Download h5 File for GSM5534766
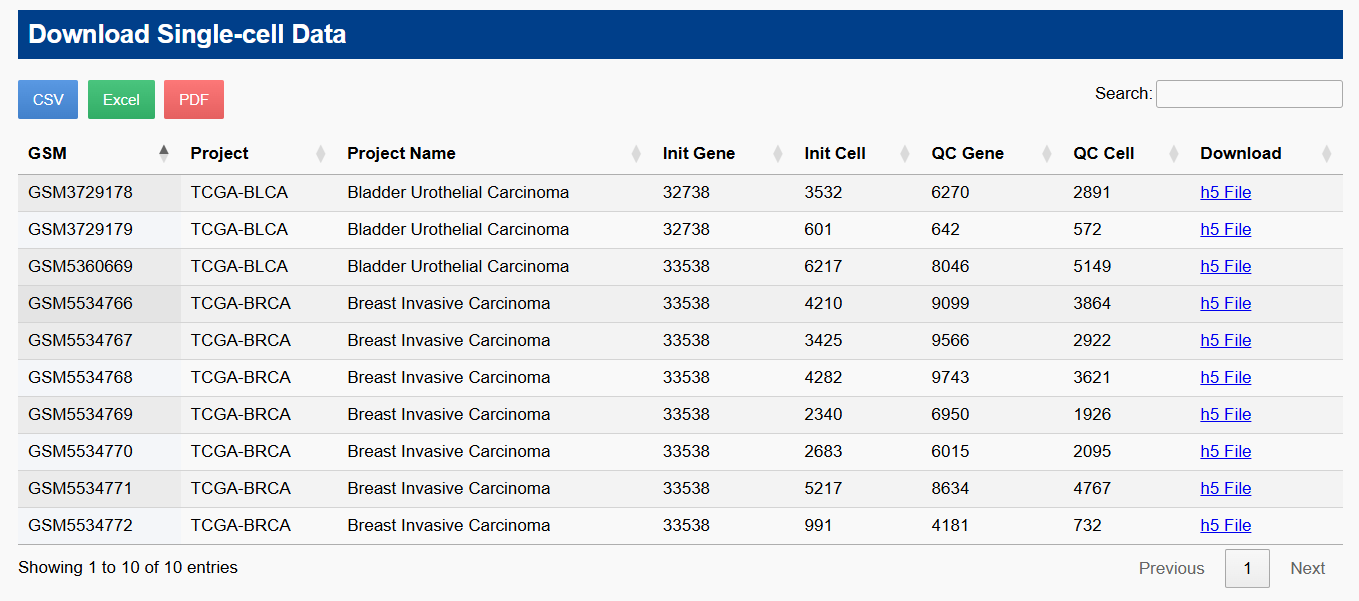This screenshot has width=1359, height=601. pyautogui.click(x=1225, y=304)
